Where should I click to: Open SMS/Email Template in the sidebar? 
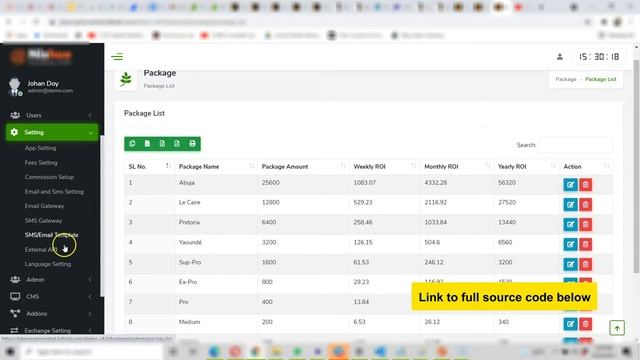[51, 235]
